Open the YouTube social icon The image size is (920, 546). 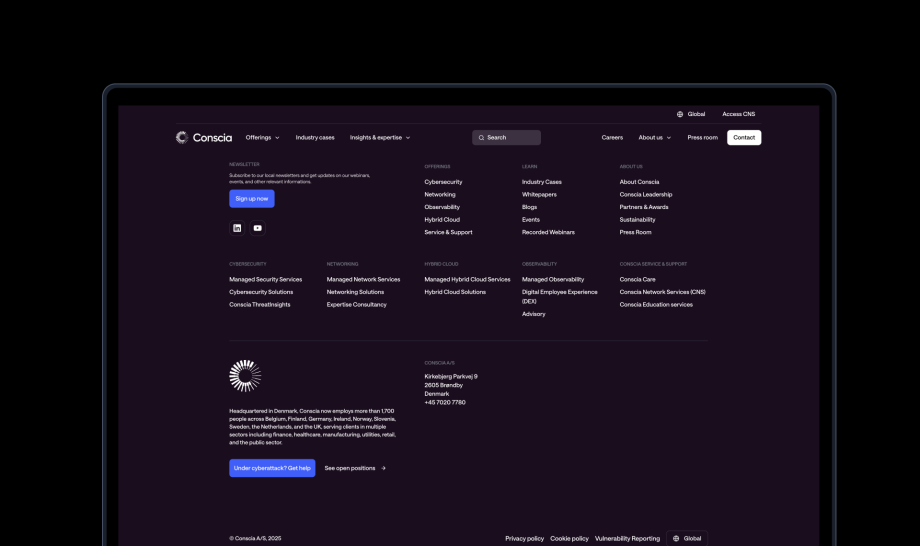pos(258,228)
